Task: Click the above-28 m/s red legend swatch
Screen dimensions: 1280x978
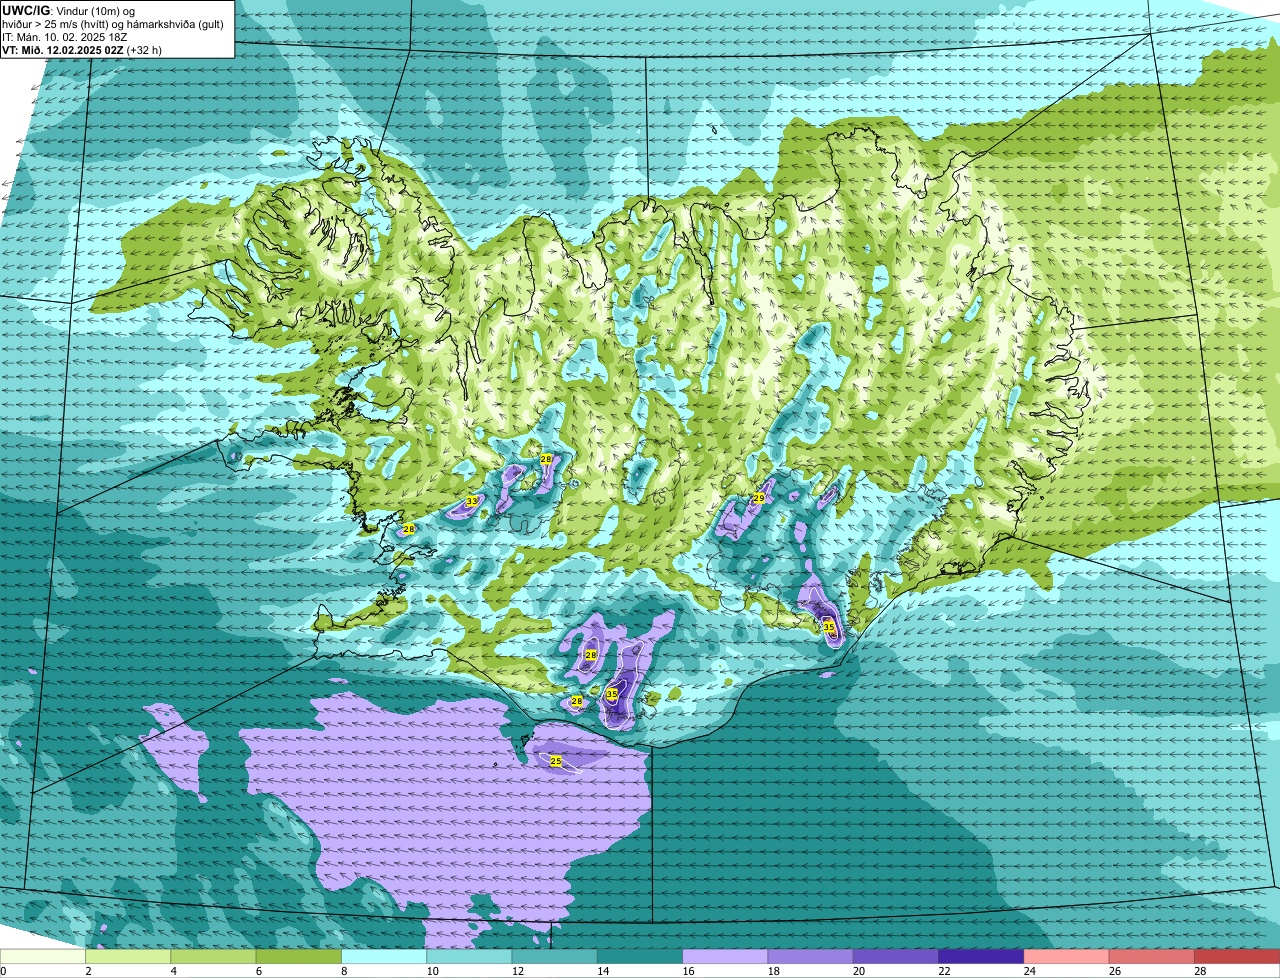Action: pos(1237,956)
